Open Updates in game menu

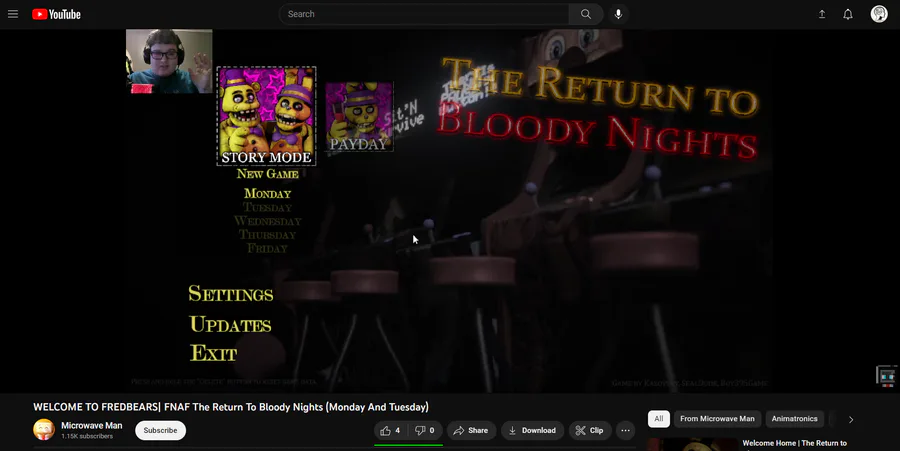(230, 325)
